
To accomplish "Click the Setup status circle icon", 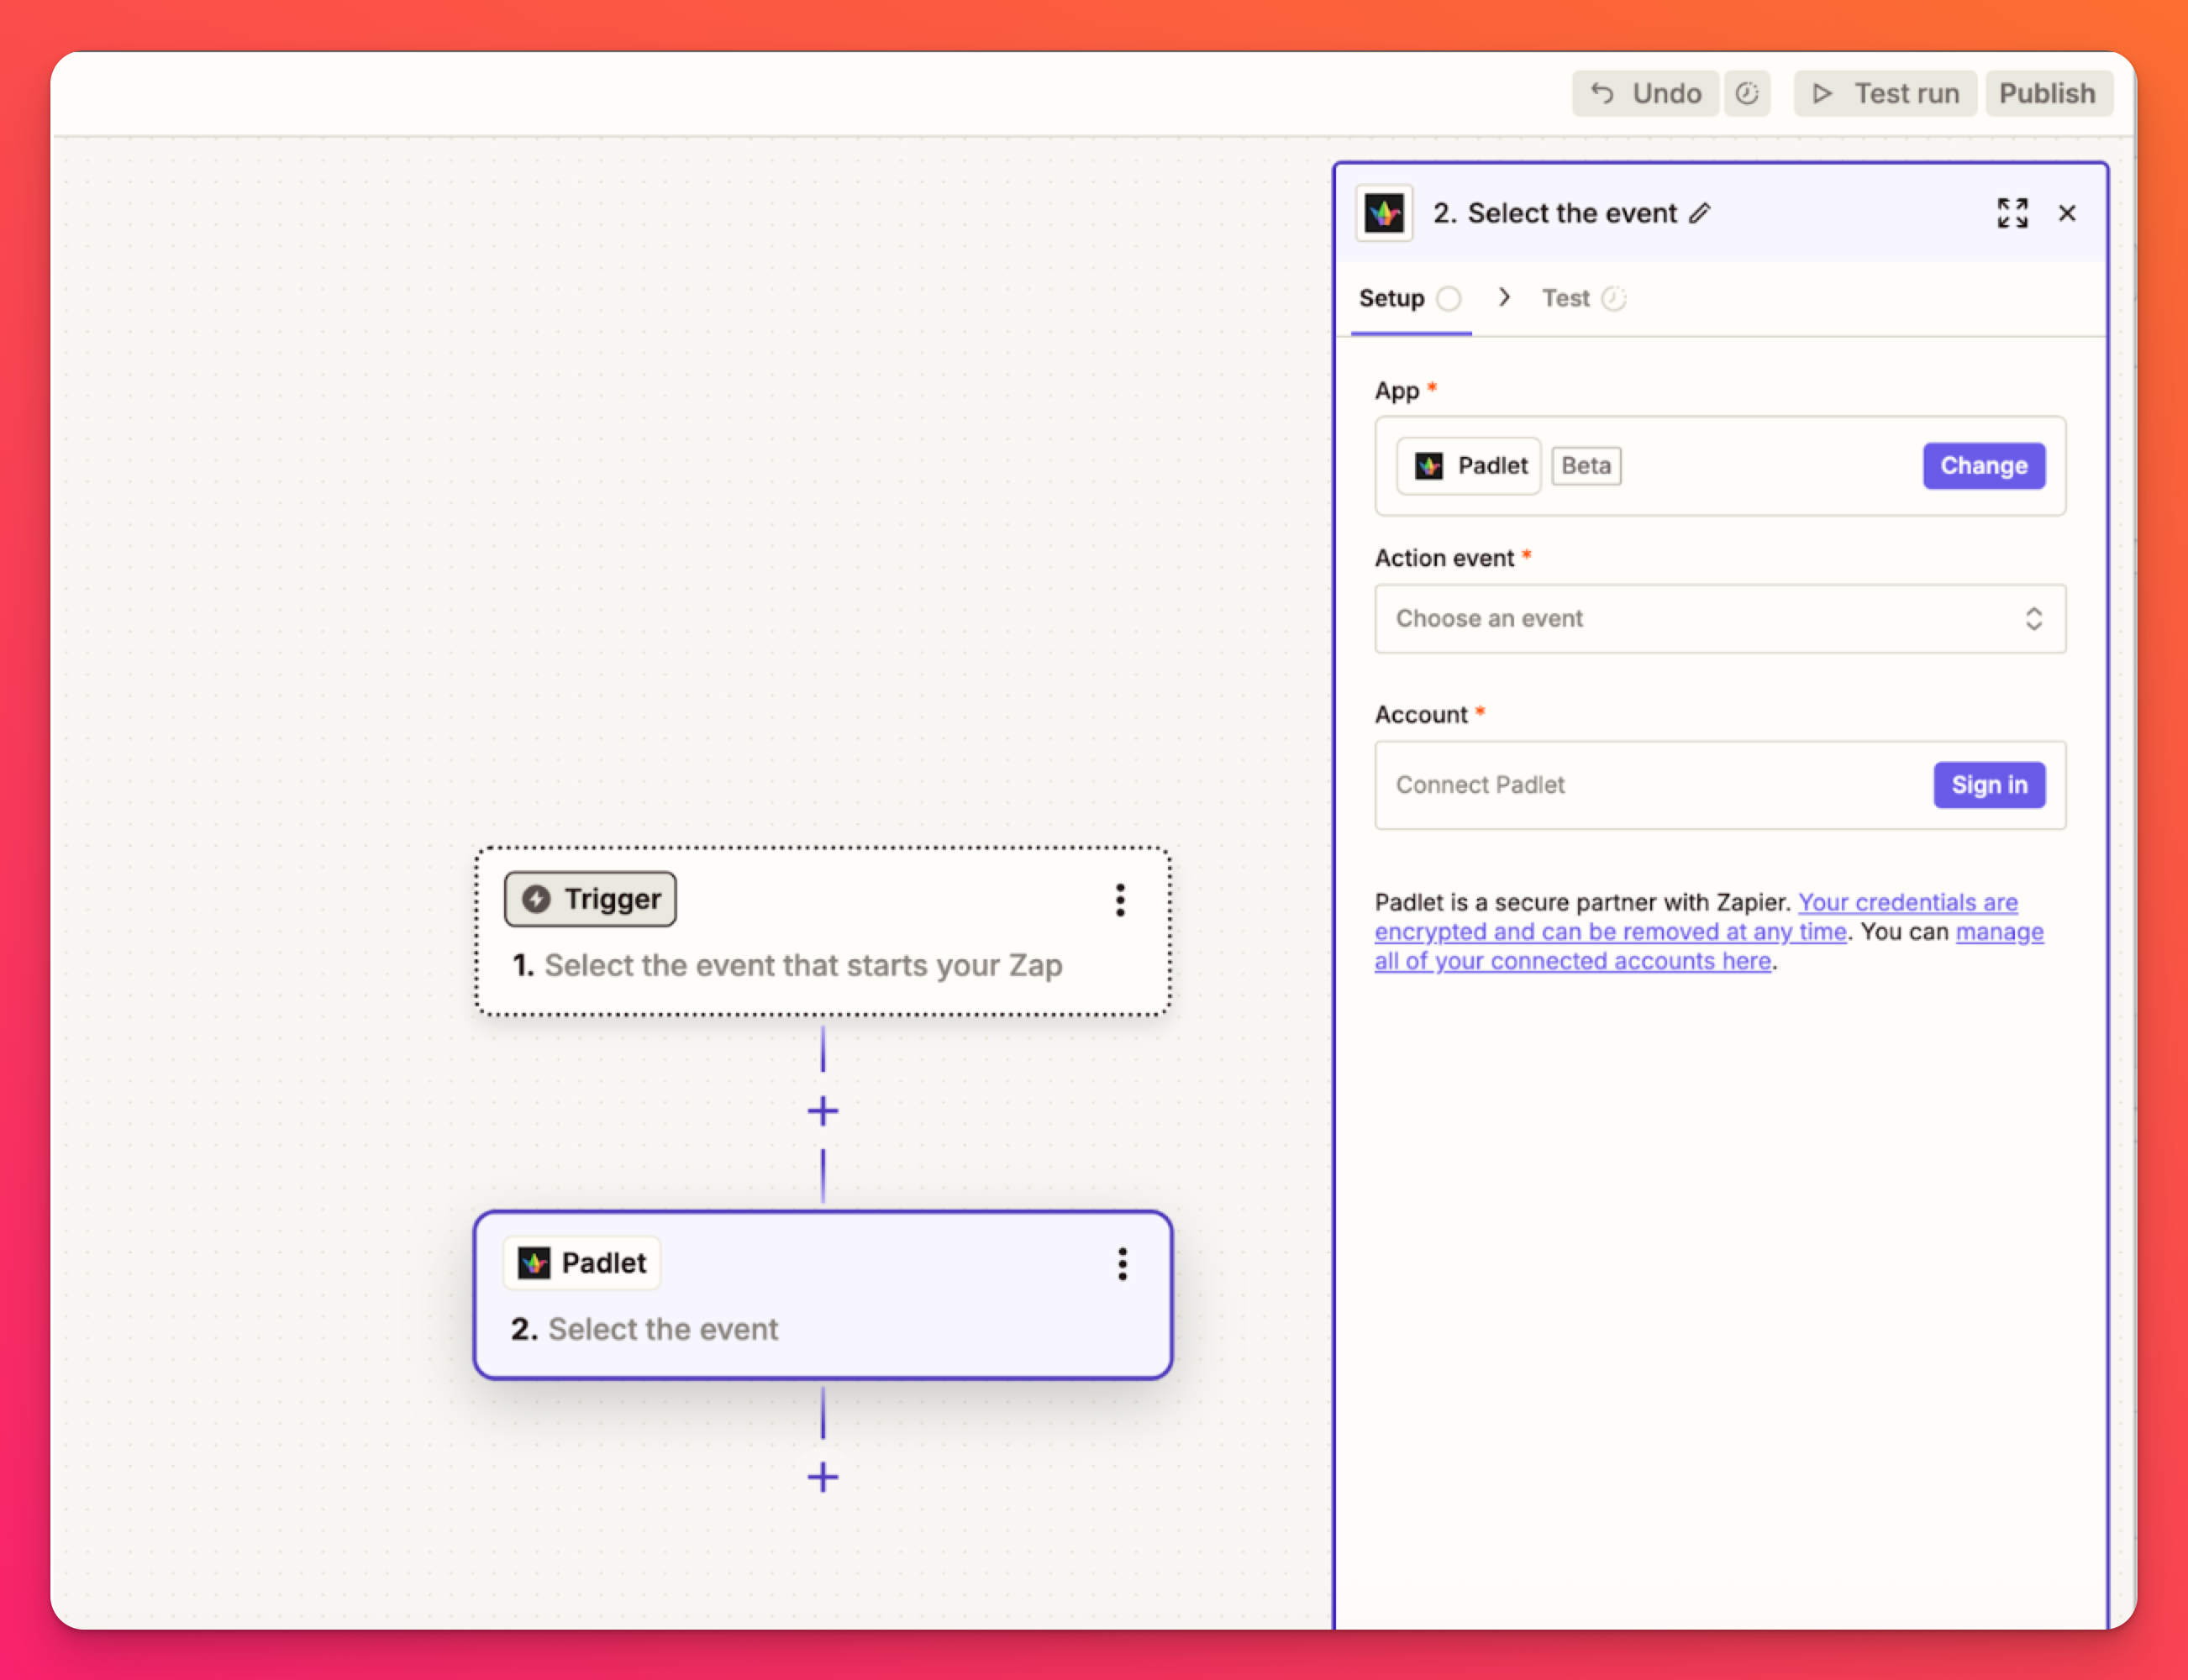I will (1449, 299).
